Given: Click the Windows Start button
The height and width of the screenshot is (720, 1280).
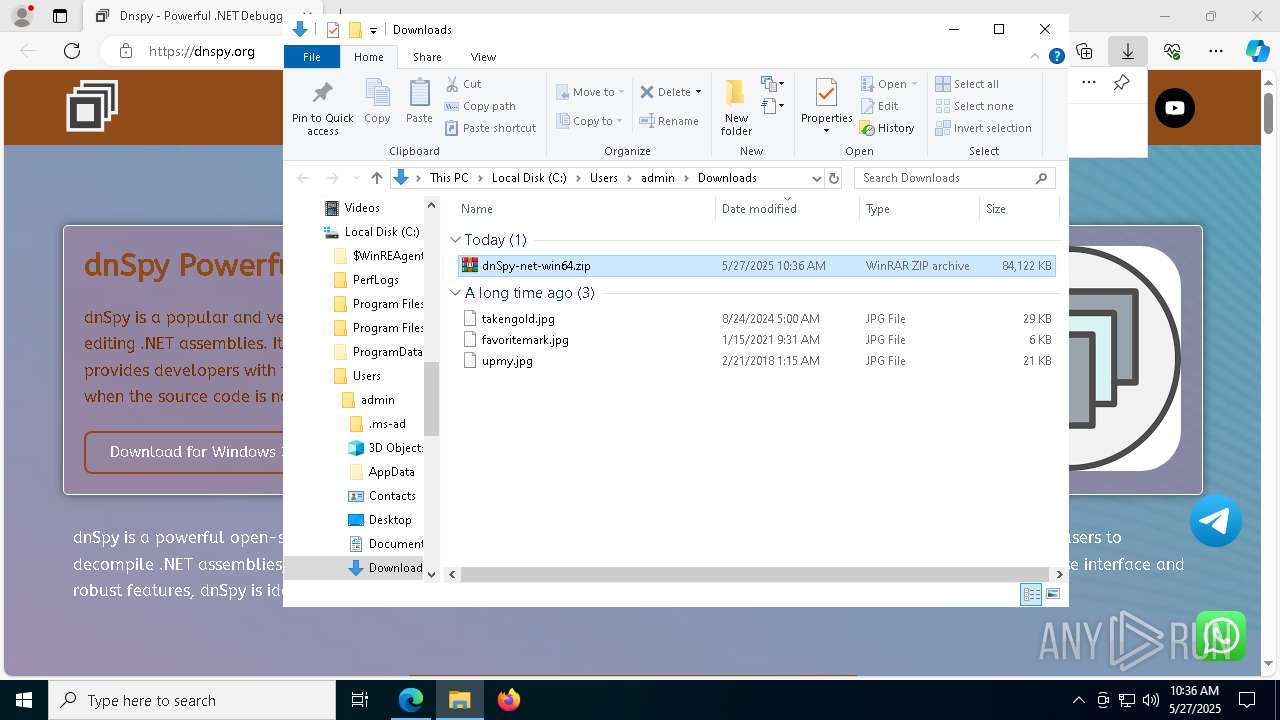Looking at the screenshot, I should pos(24,700).
